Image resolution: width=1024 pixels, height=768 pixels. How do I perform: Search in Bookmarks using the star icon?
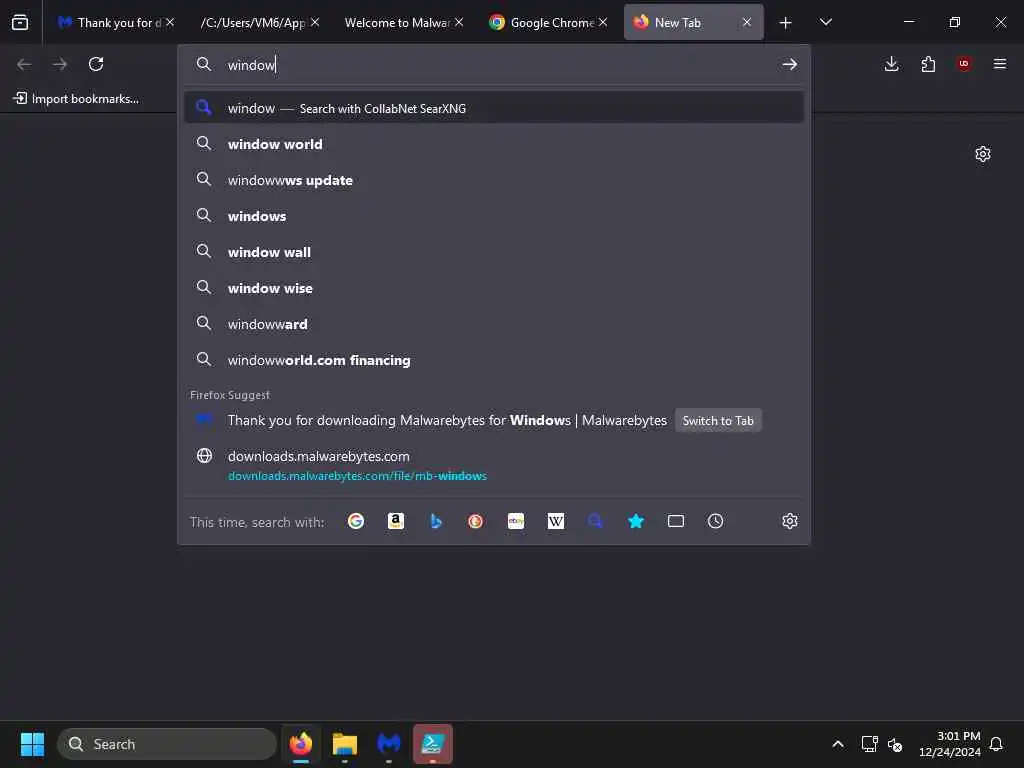(636, 521)
